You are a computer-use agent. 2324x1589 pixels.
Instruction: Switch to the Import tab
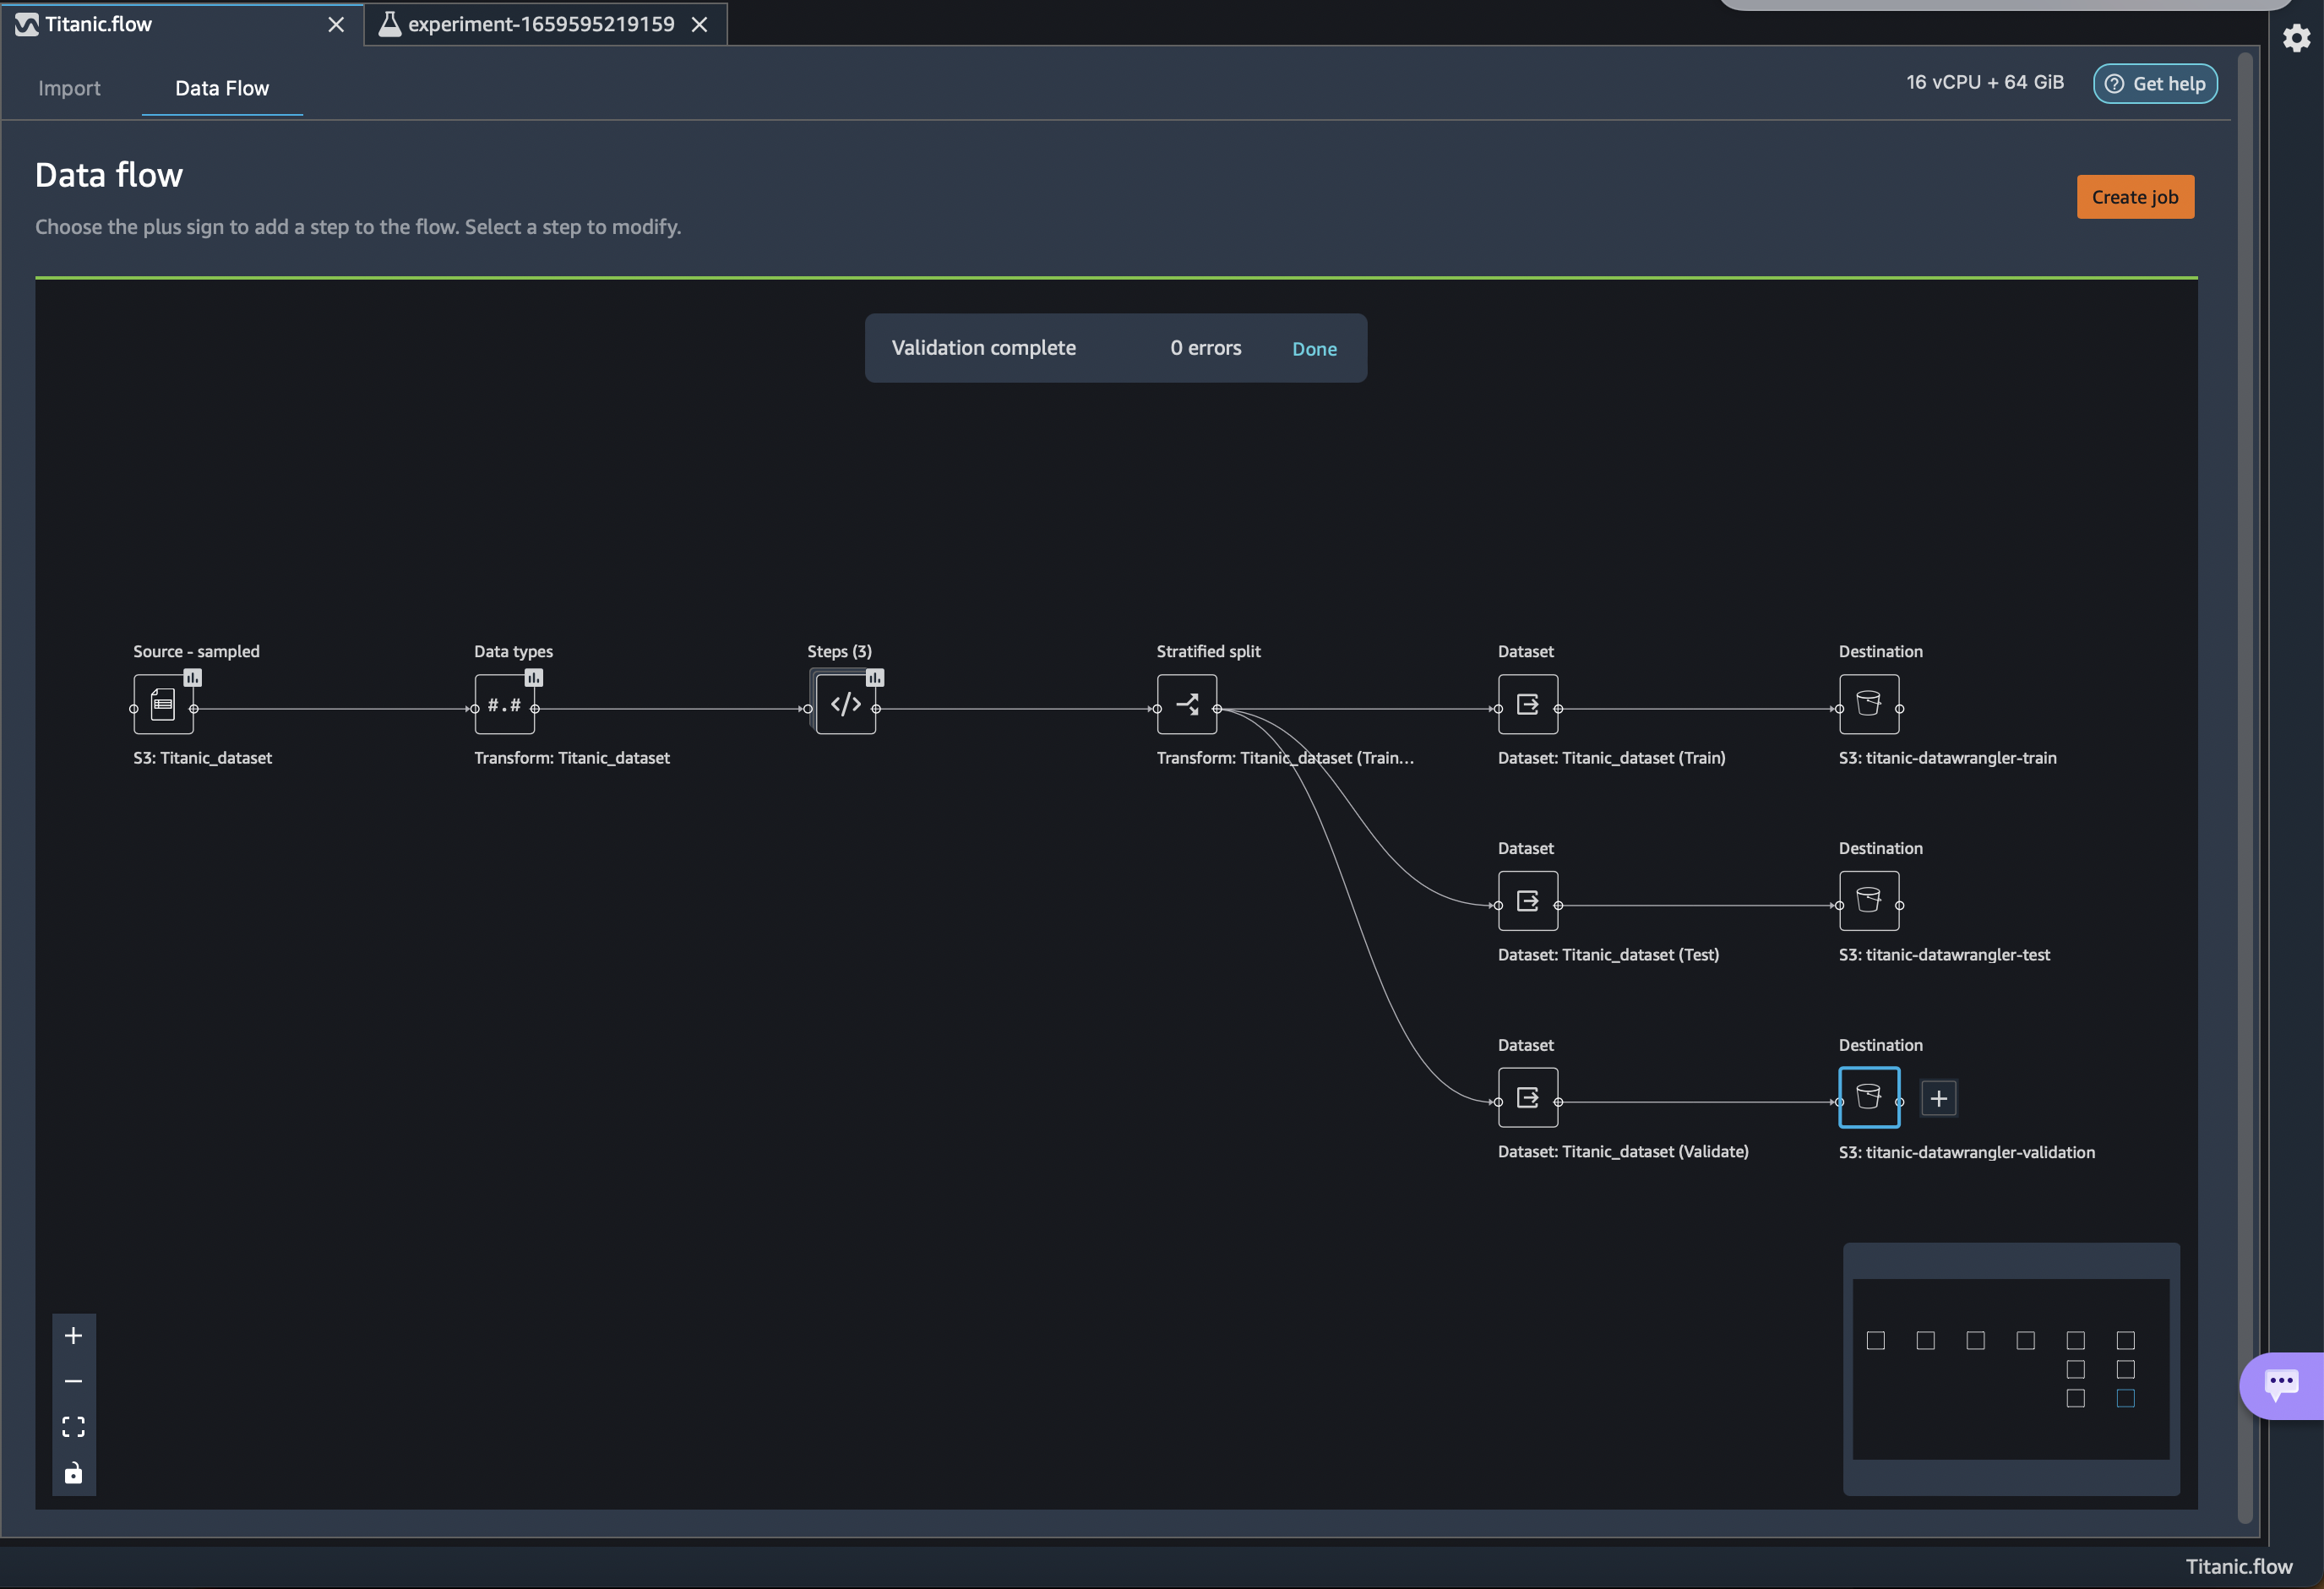(x=69, y=88)
